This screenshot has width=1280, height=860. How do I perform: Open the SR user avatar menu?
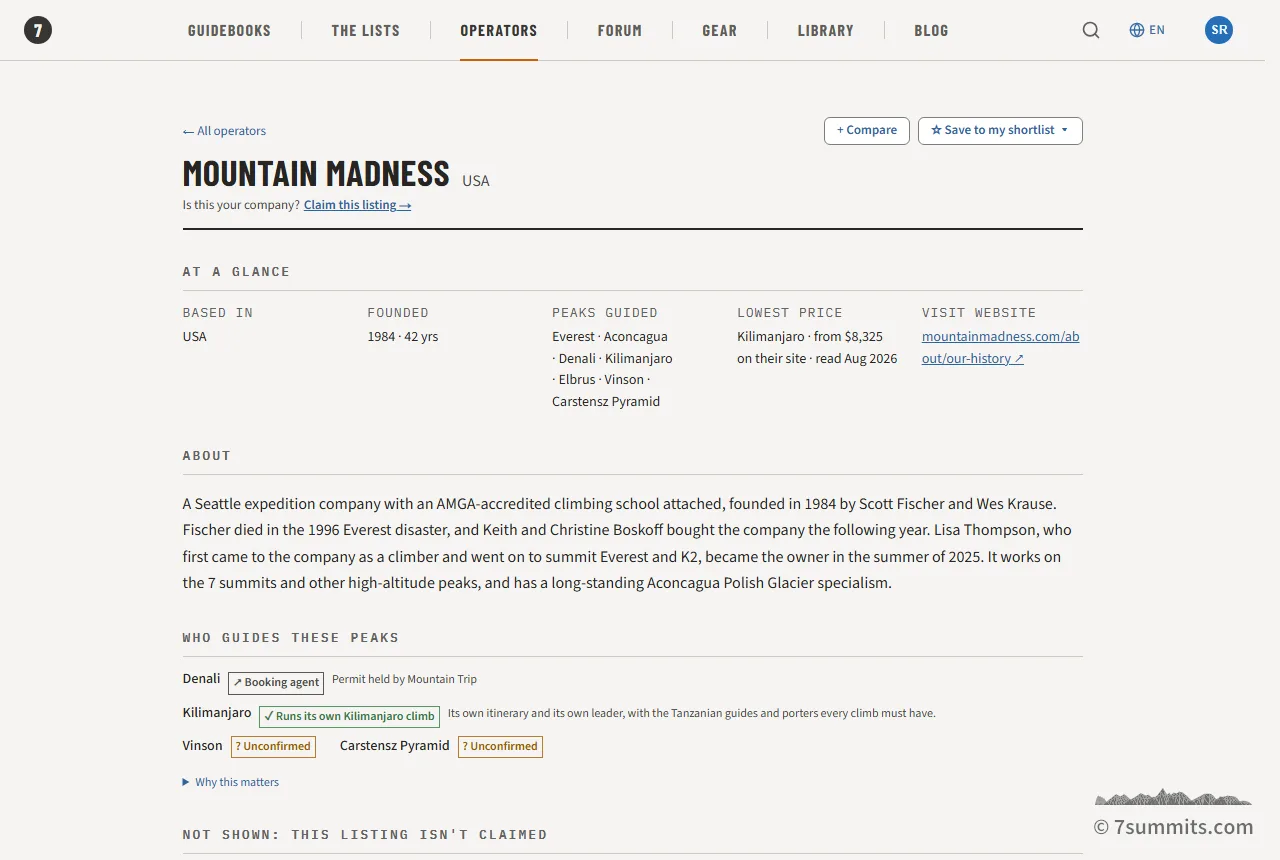[x=1219, y=30]
